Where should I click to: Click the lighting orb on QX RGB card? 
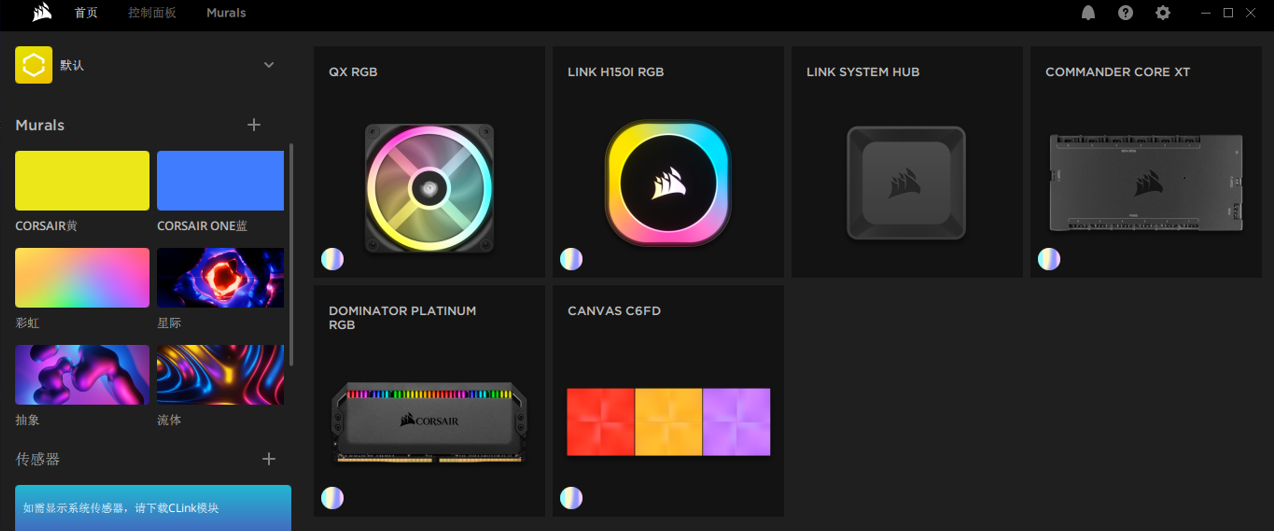(x=333, y=259)
